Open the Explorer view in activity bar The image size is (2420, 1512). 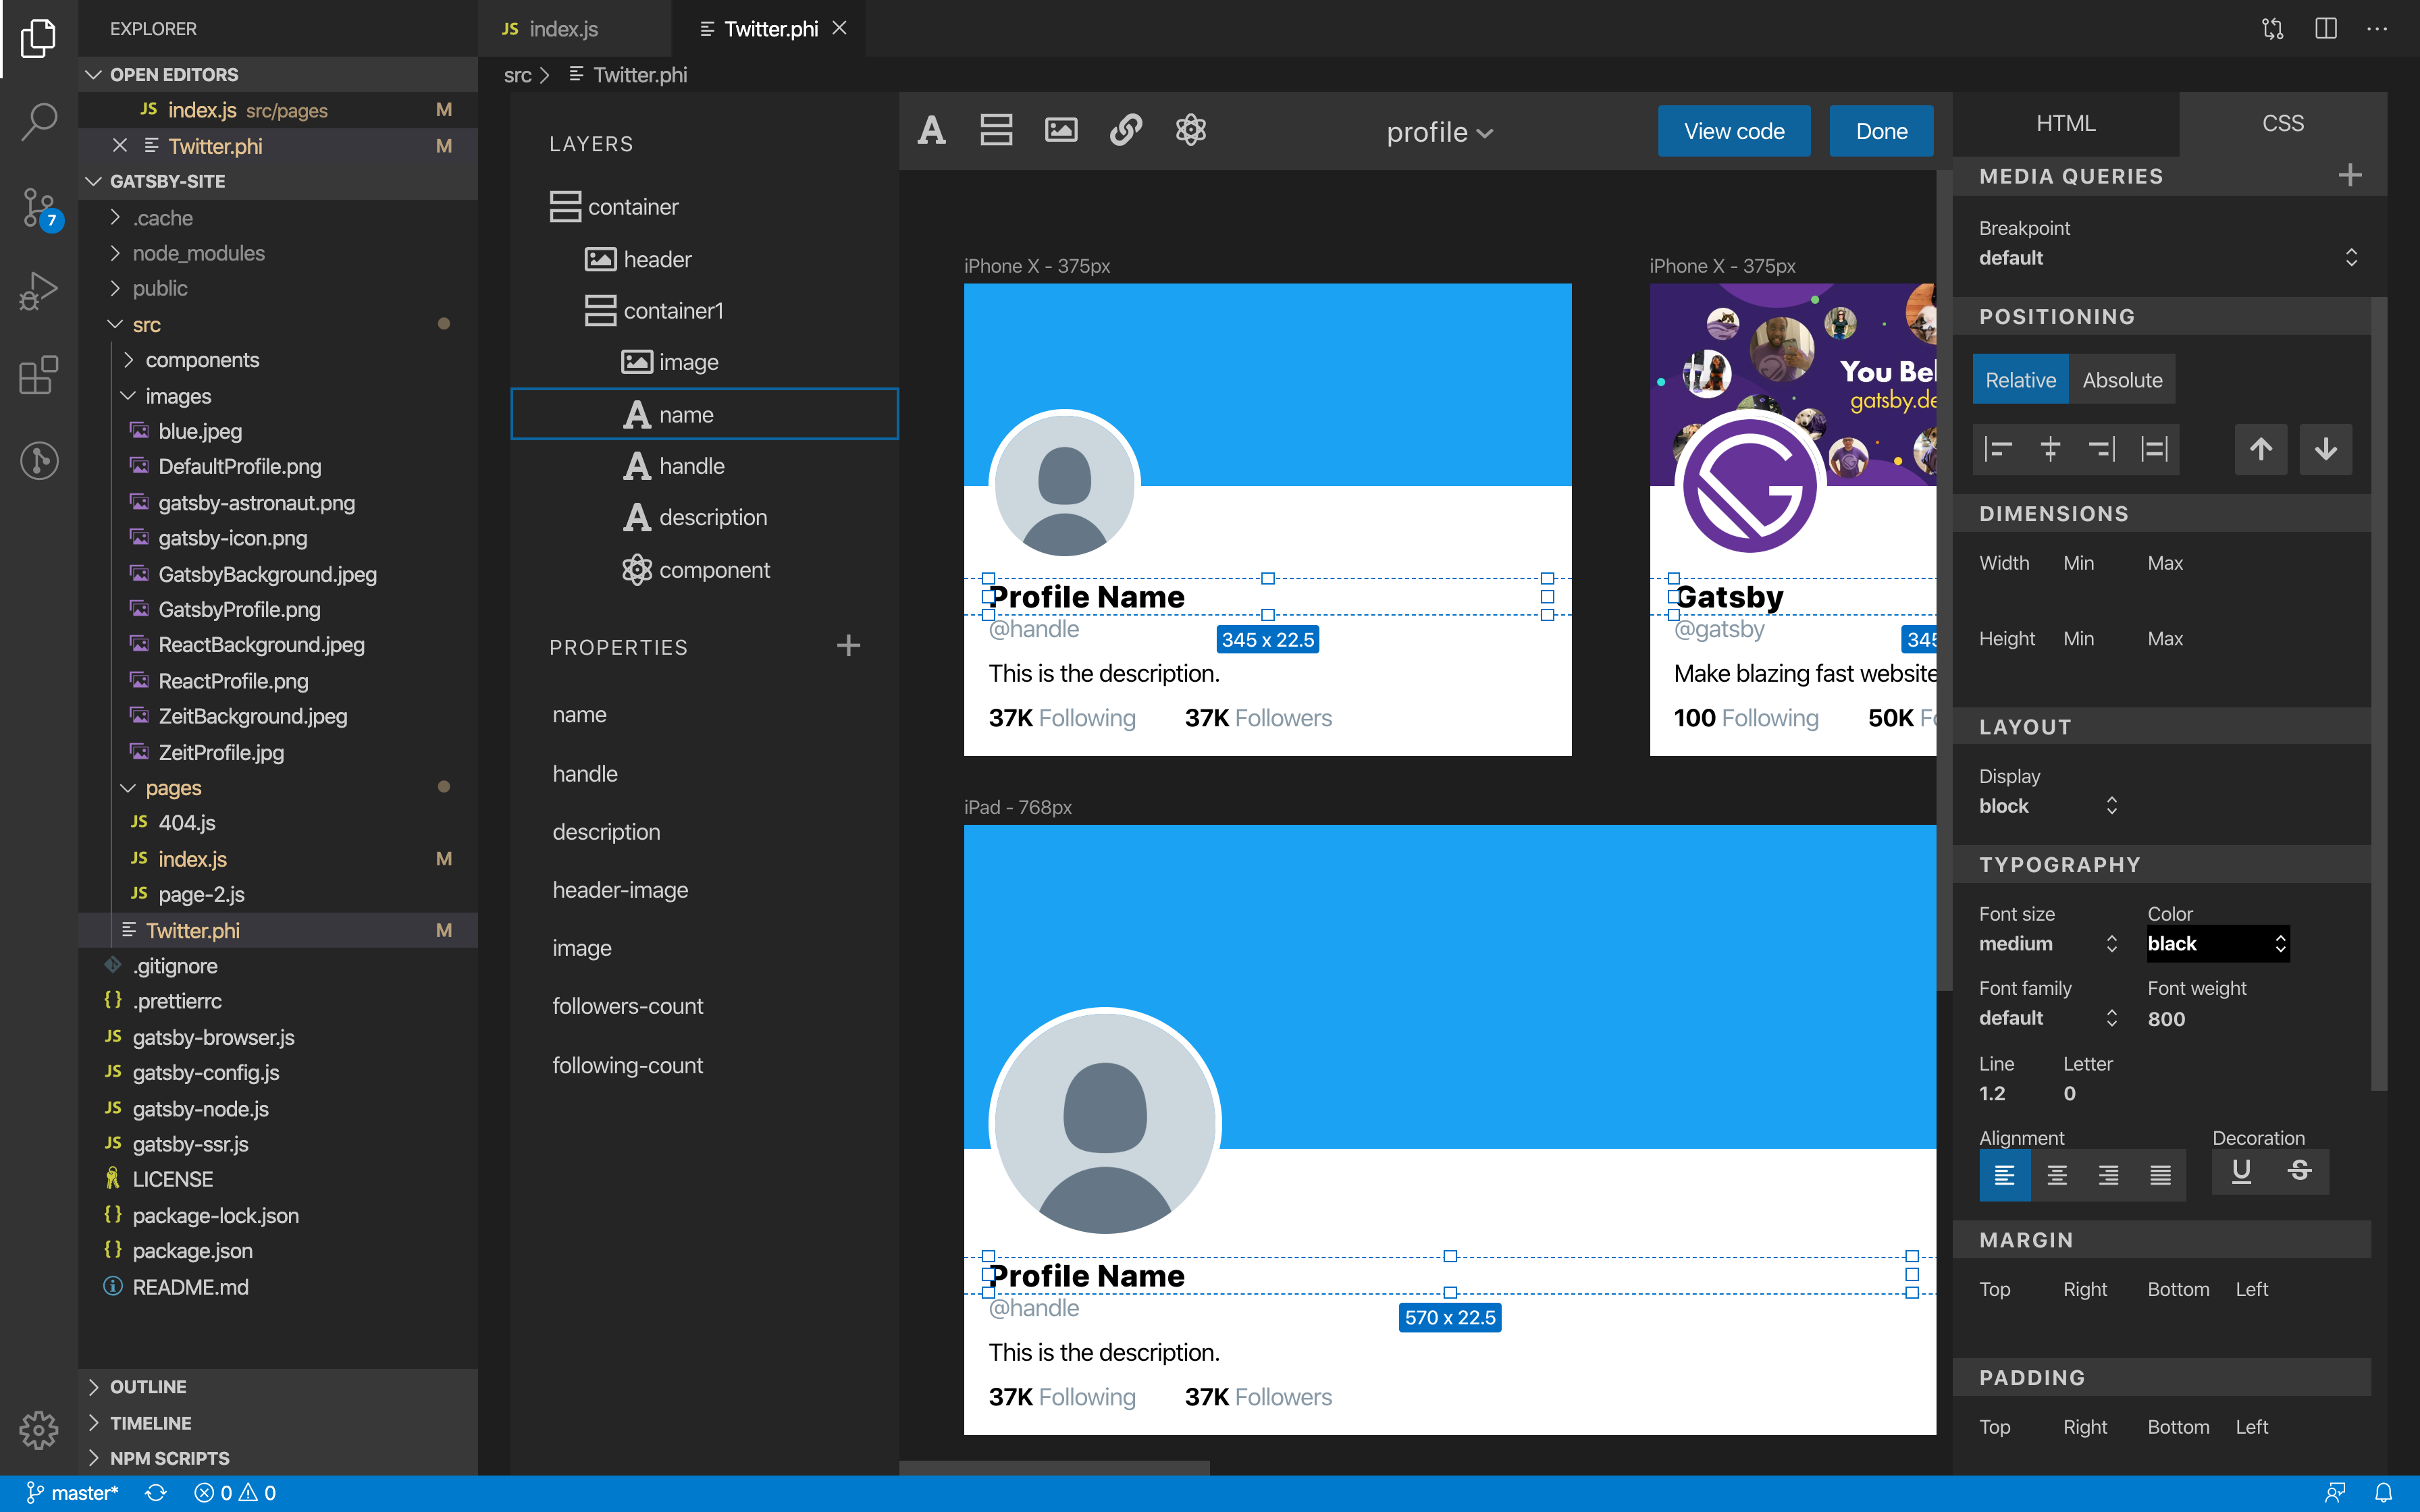(x=38, y=38)
